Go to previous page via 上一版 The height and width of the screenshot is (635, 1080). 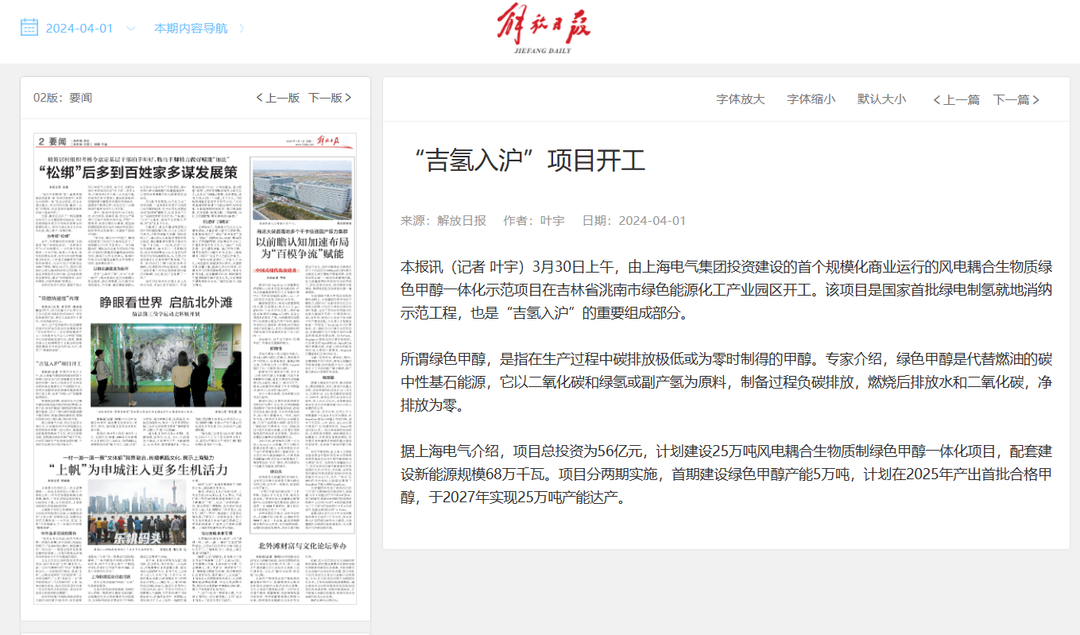coord(278,98)
